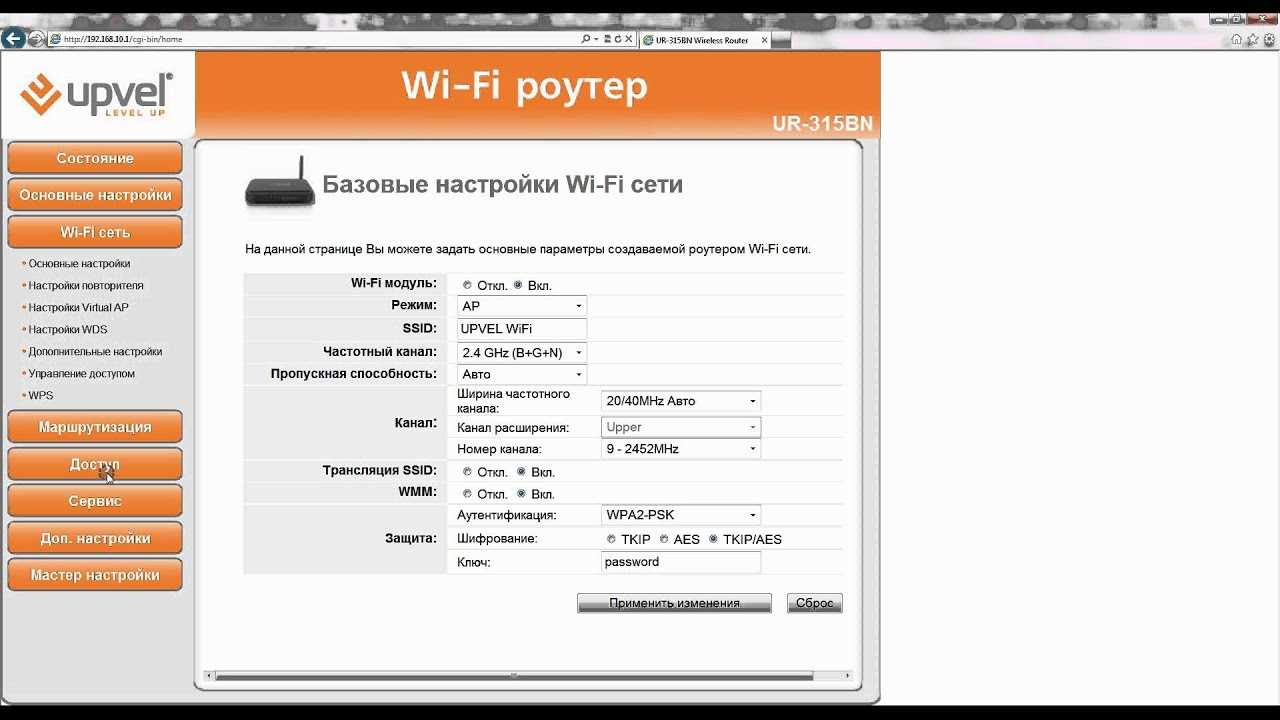The height and width of the screenshot is (720, 1280).
Task: Select AES encryption
Action: pos(663,539)
